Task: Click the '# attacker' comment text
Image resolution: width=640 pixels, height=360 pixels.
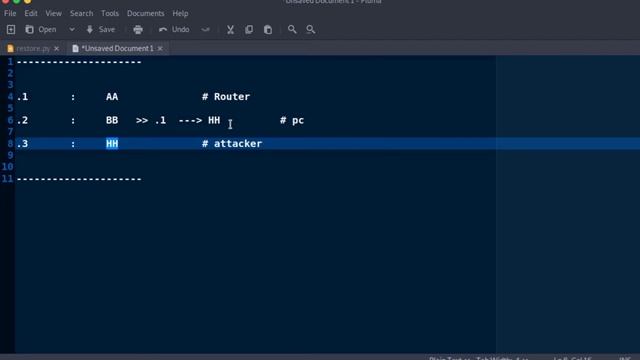Action: pos(232,144)
